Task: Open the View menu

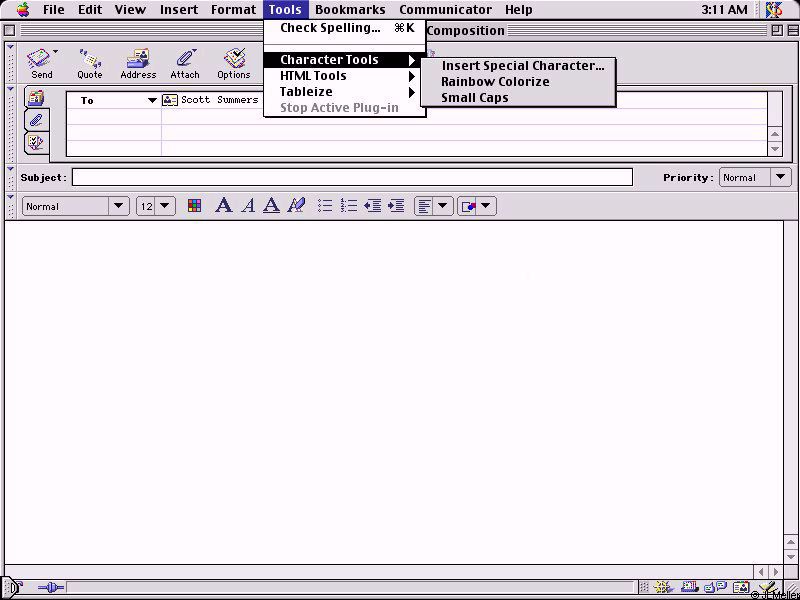Action: click(130, 10)
